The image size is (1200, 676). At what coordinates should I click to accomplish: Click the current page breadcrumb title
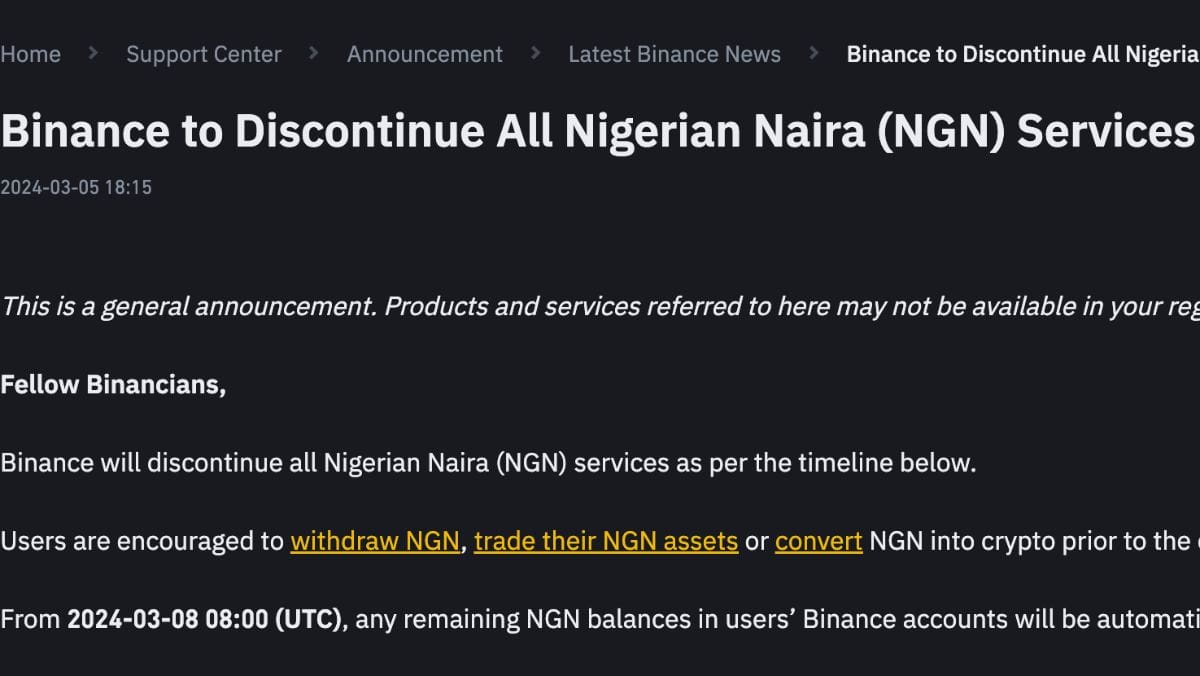(x=1022, y=54)
